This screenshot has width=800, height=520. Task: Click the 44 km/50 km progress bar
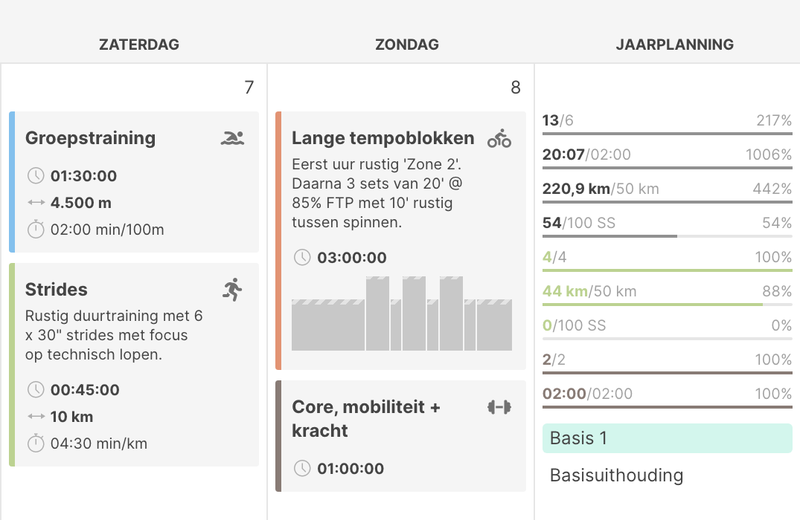coord(667,304)
